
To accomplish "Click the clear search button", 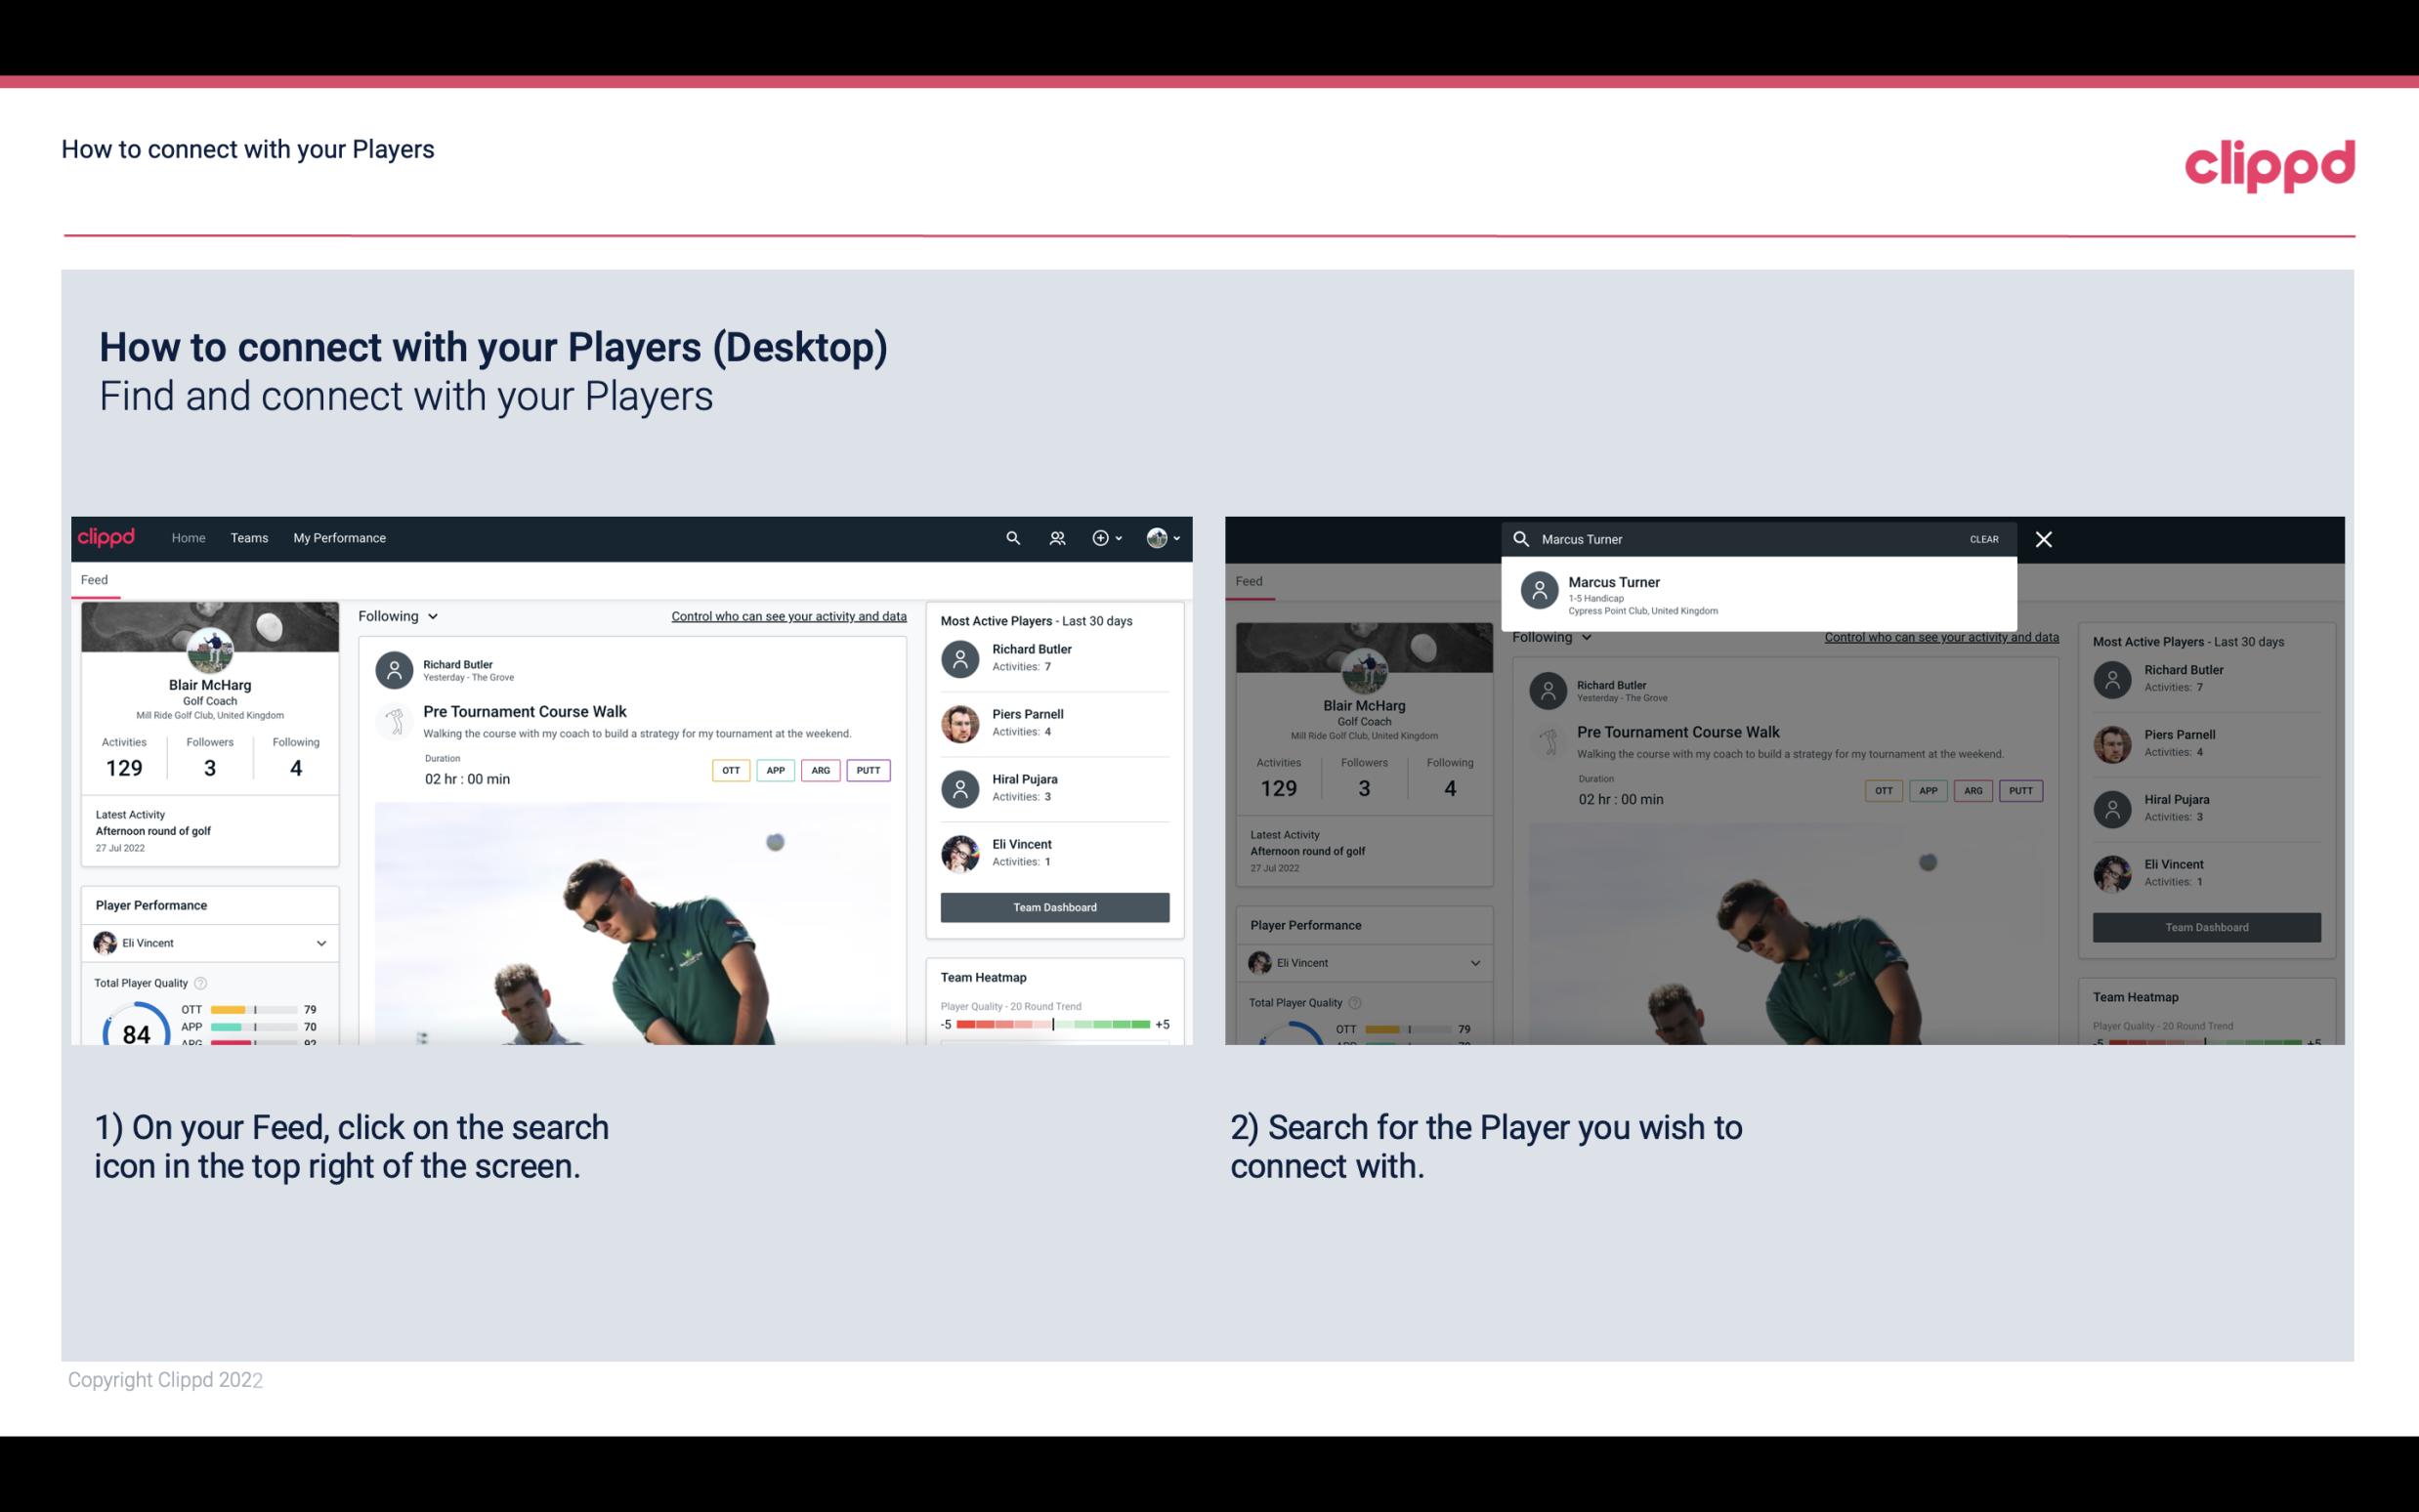I will (x=1983, y=538).
